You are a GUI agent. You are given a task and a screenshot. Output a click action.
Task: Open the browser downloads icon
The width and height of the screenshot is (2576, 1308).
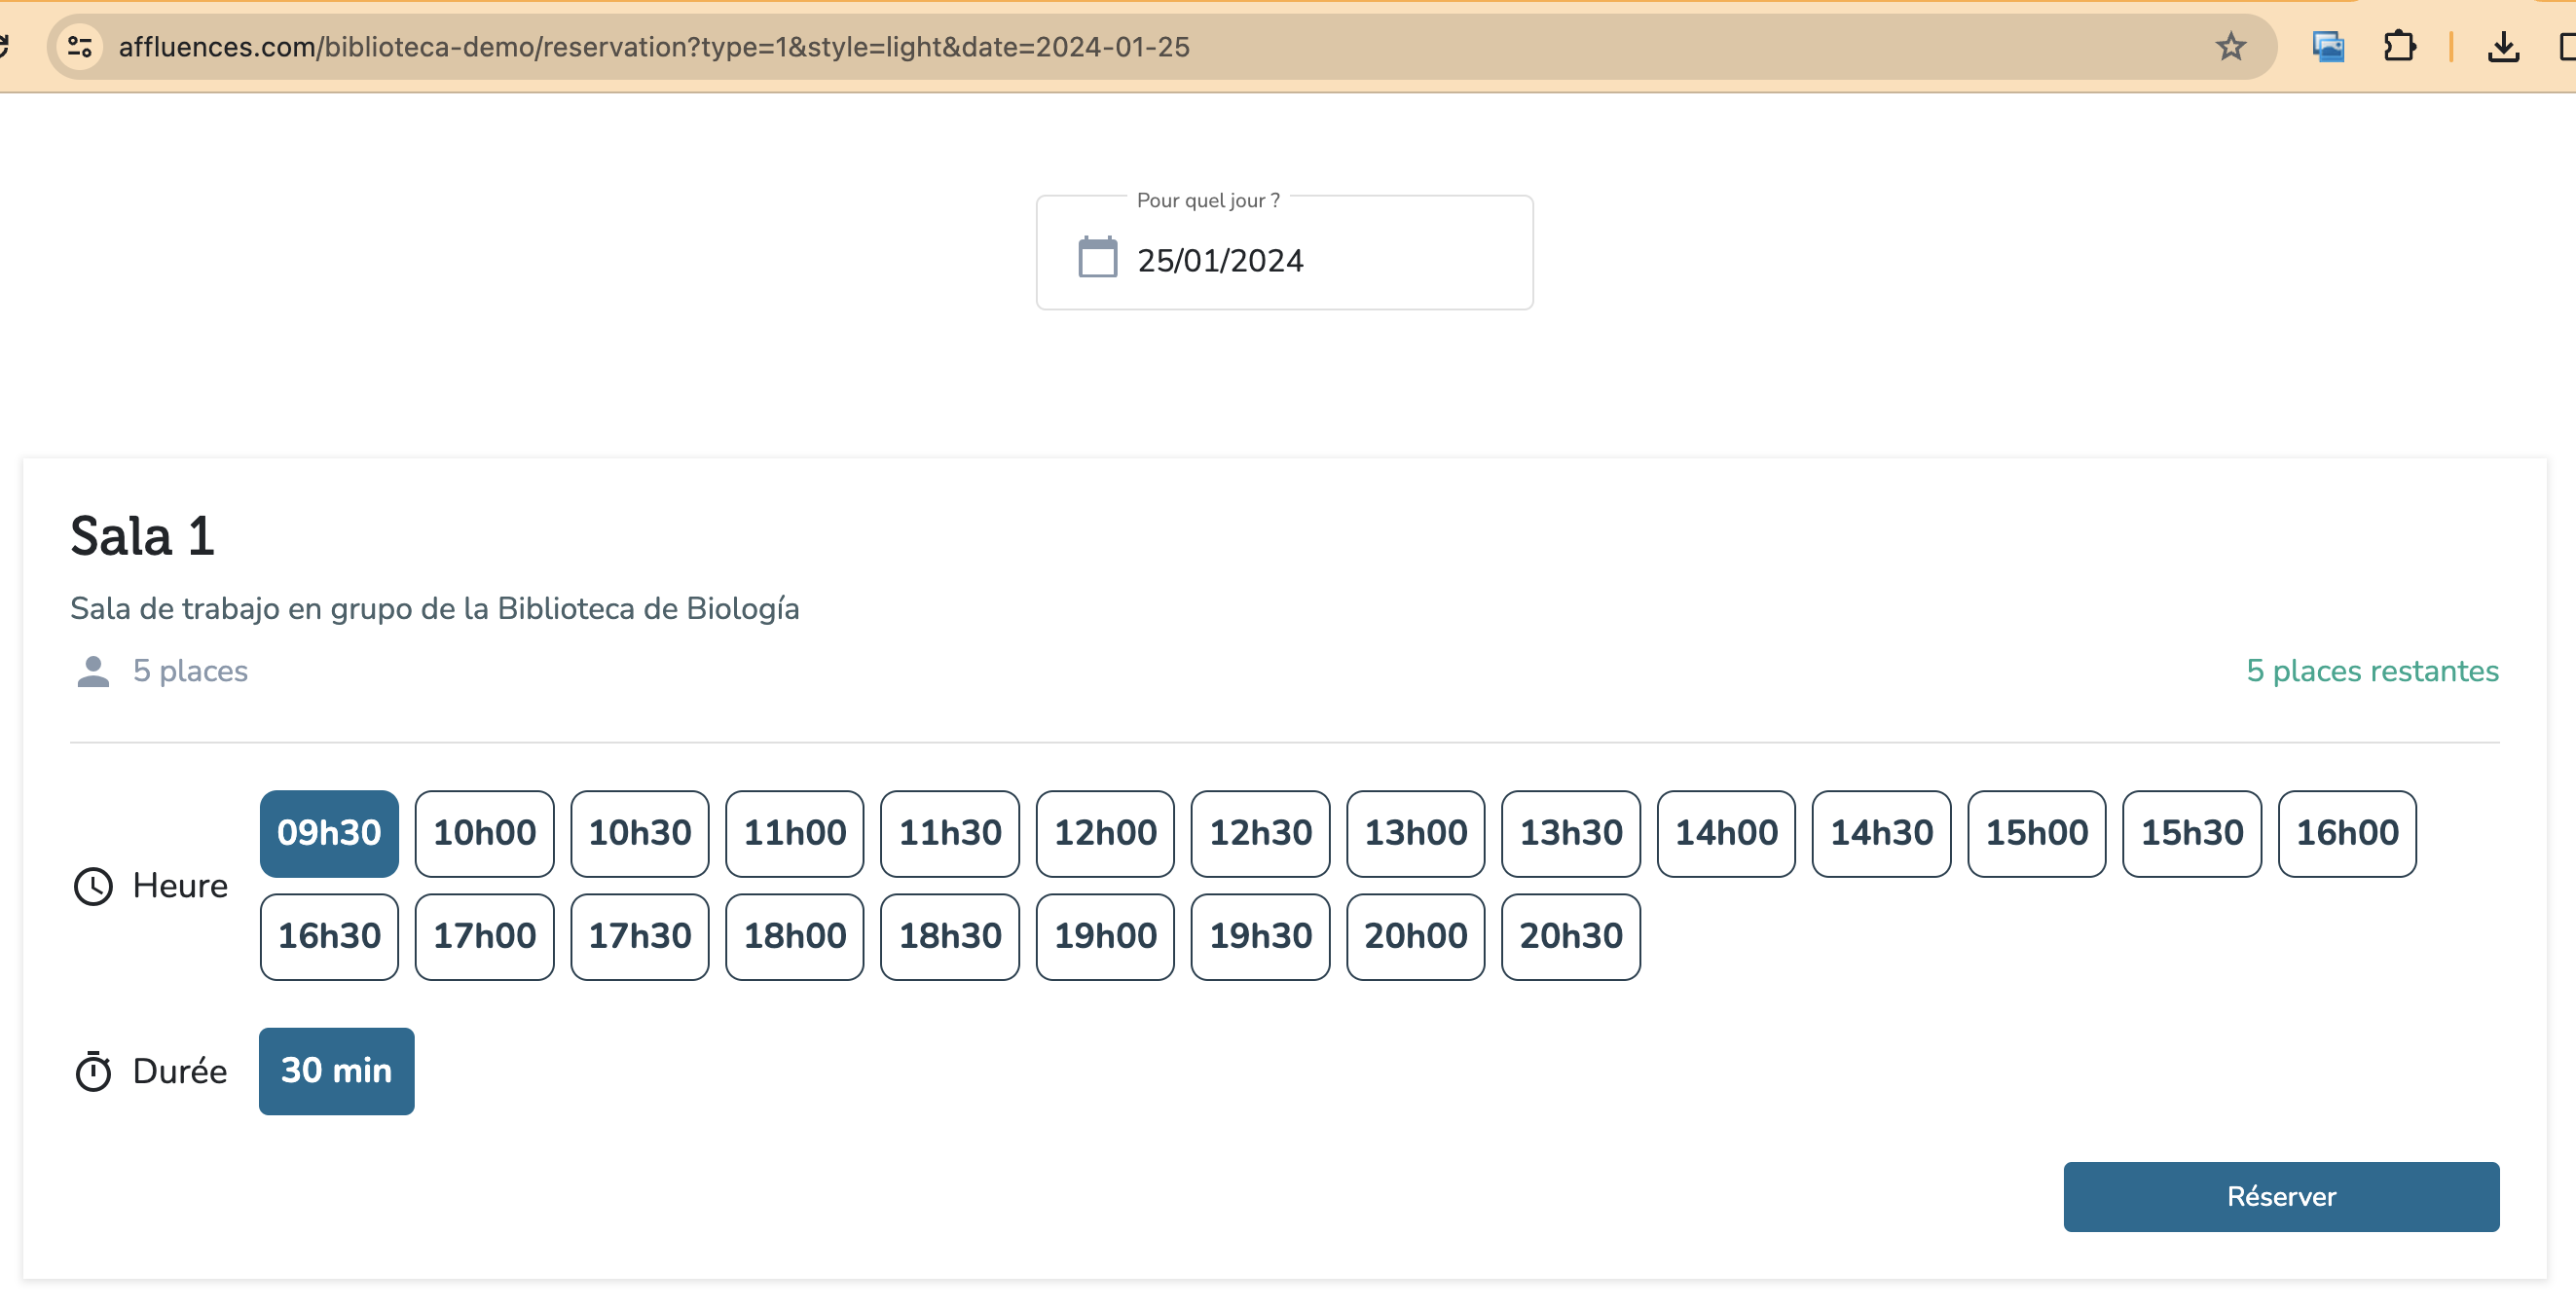pos(2503,47)
